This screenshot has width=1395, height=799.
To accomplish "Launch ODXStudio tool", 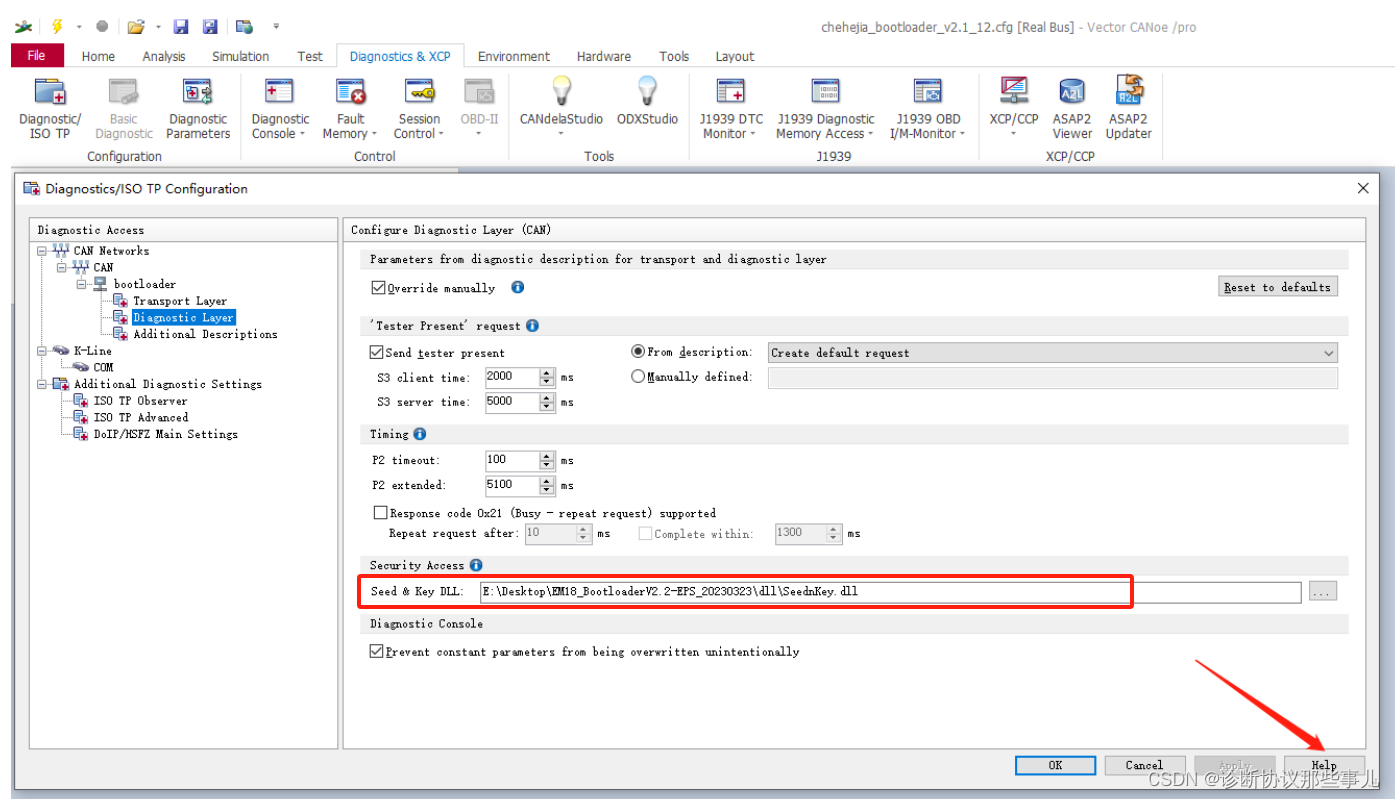I will pos(647,101).
